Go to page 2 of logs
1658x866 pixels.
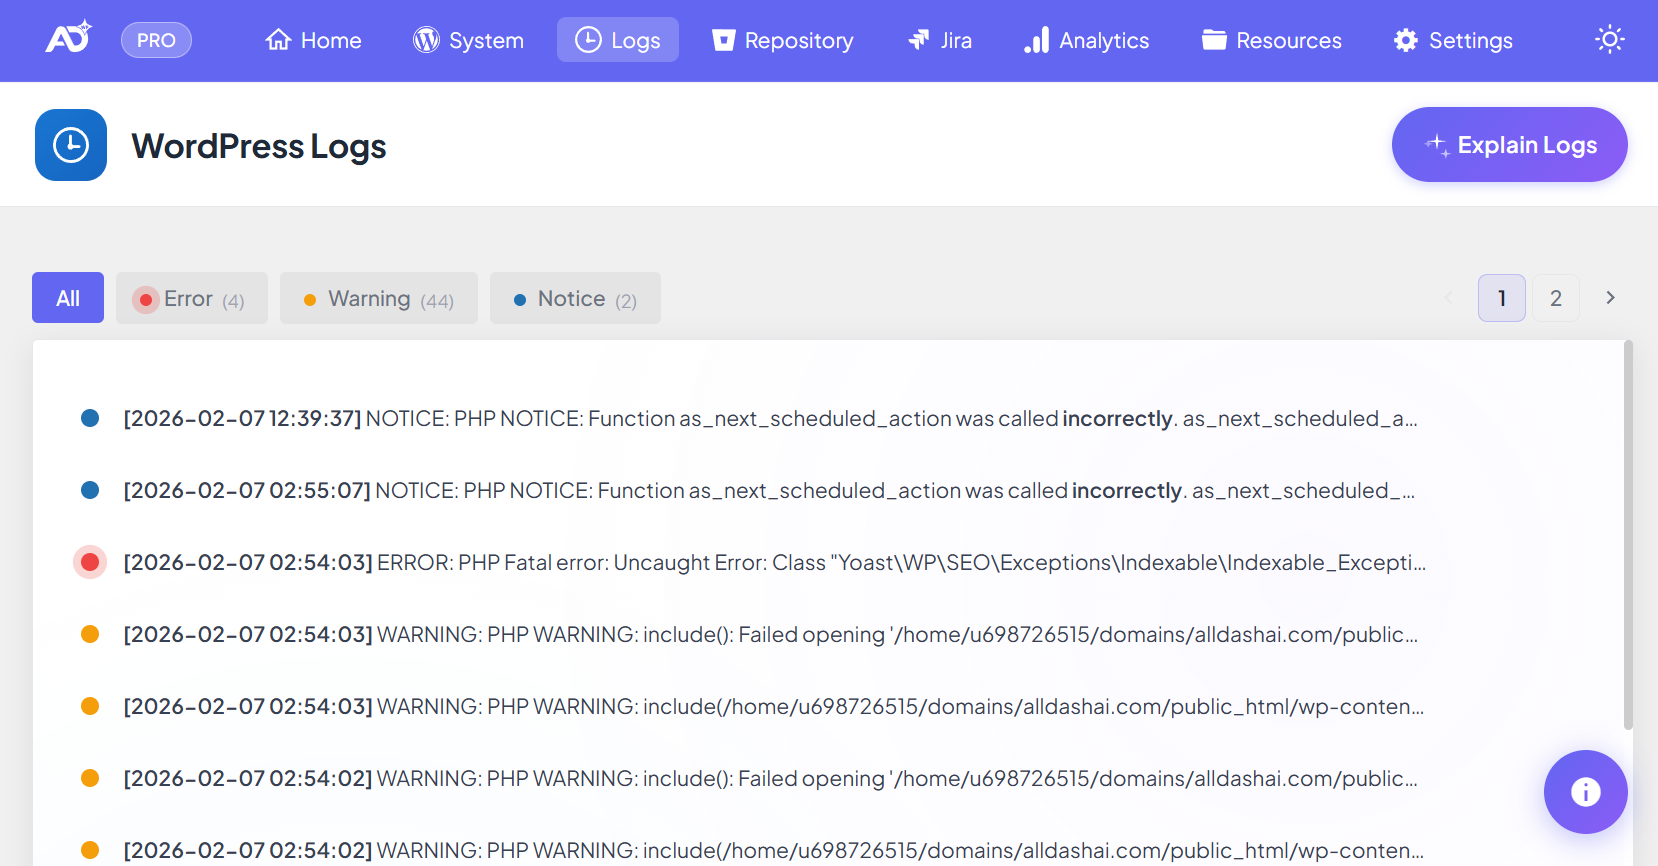1555,298
